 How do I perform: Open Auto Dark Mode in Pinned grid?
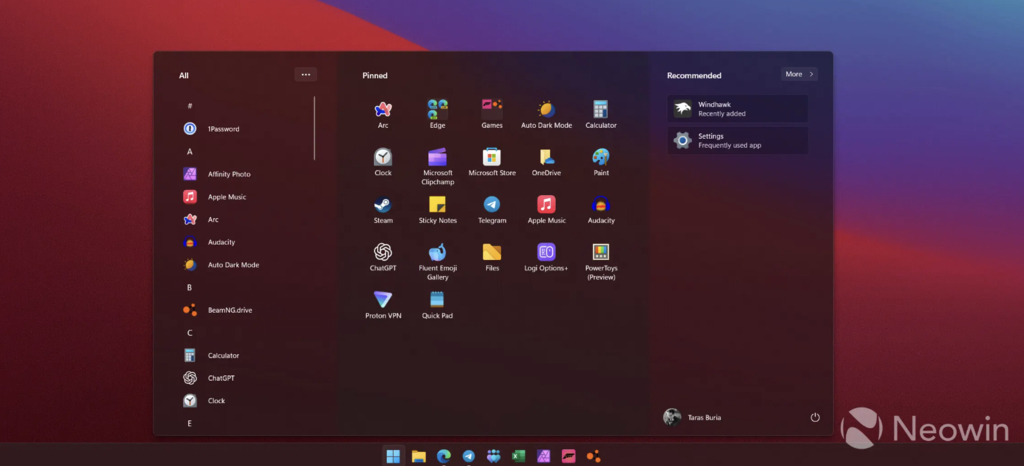(x=547, y=114)
